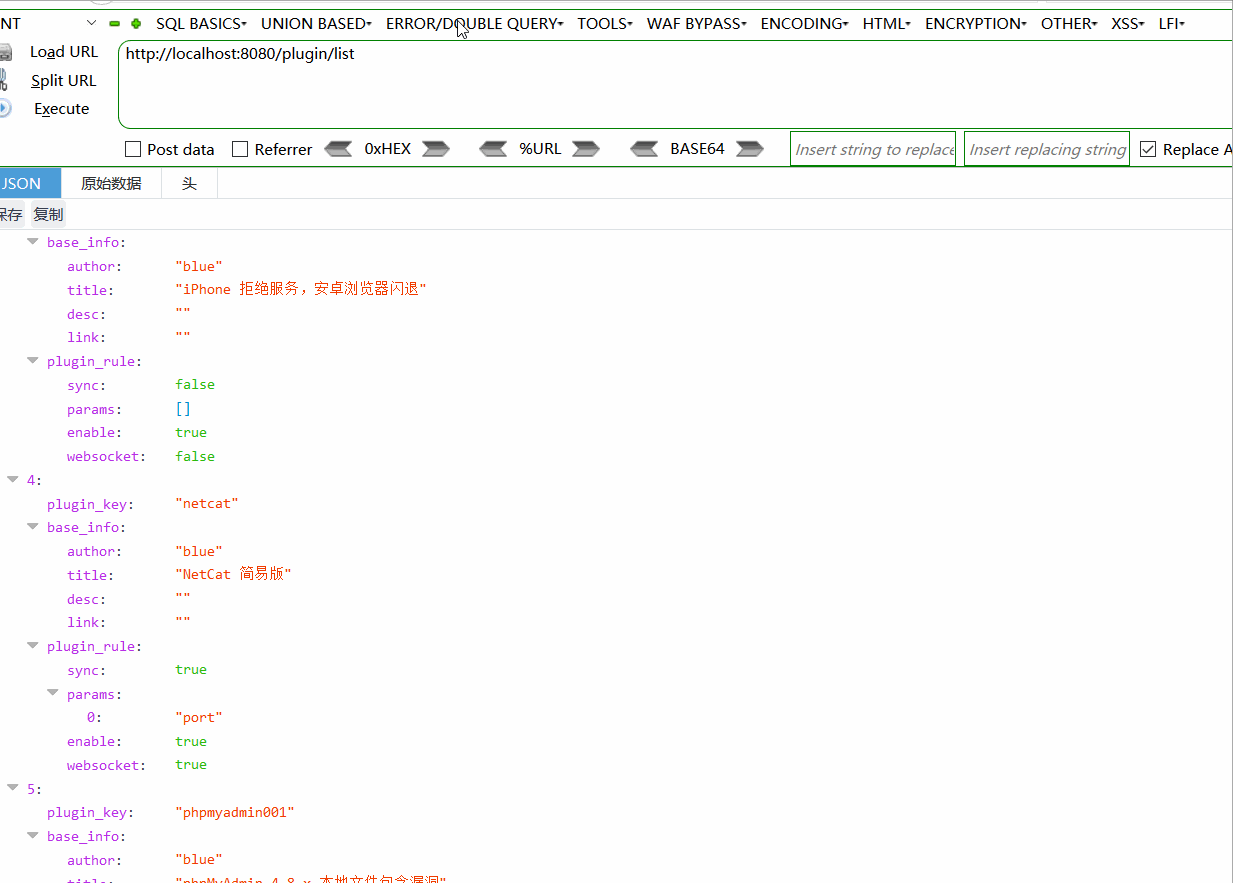The height and width of the screenshot is (883, 1233).
Task: Open the UNION BASED menu
Action: pyautogui.click(x=316, y=23)
